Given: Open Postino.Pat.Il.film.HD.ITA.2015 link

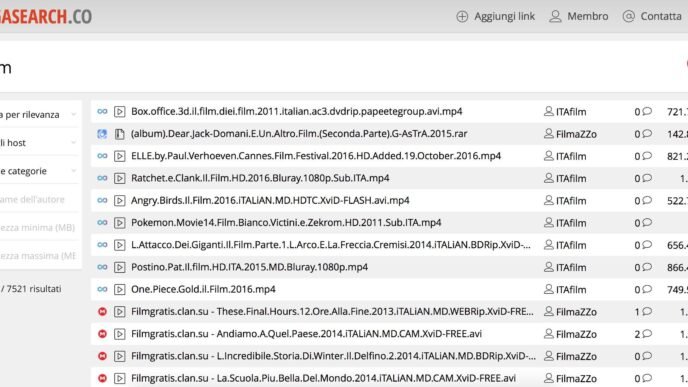Looking at the screenshot, I should coord(249,267).
